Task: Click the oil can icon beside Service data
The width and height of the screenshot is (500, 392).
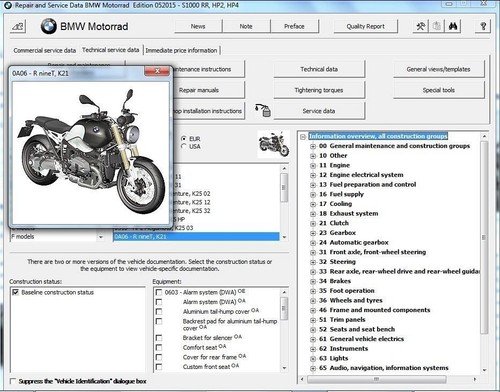Action: click(x=263, y=111)
